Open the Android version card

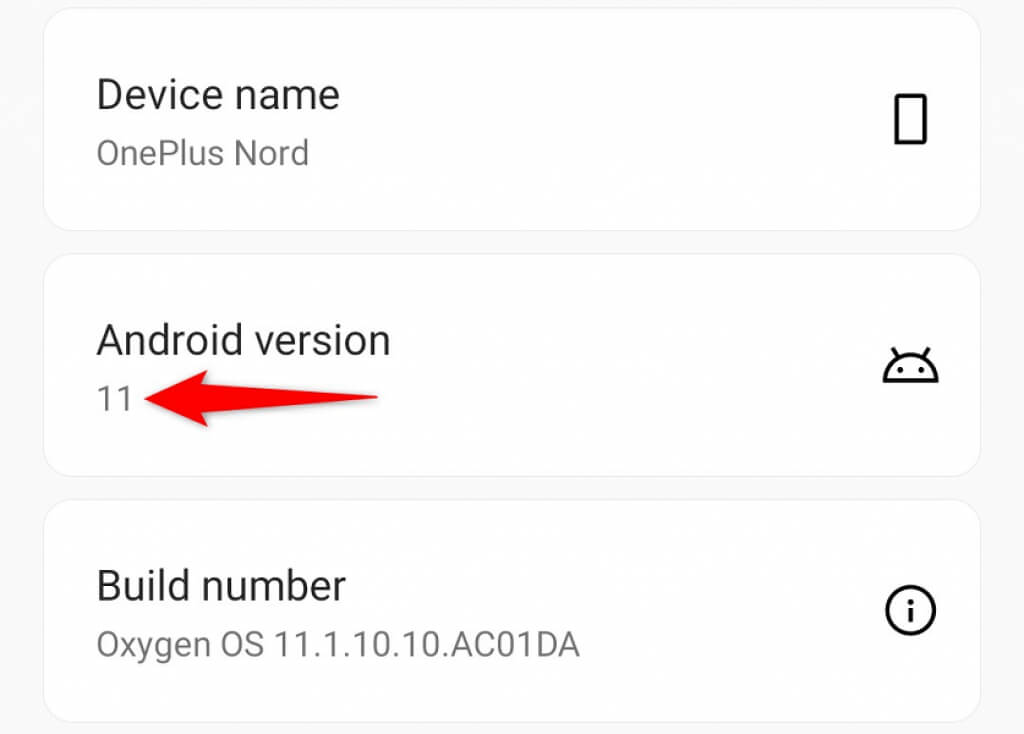(x=512, y=365)
